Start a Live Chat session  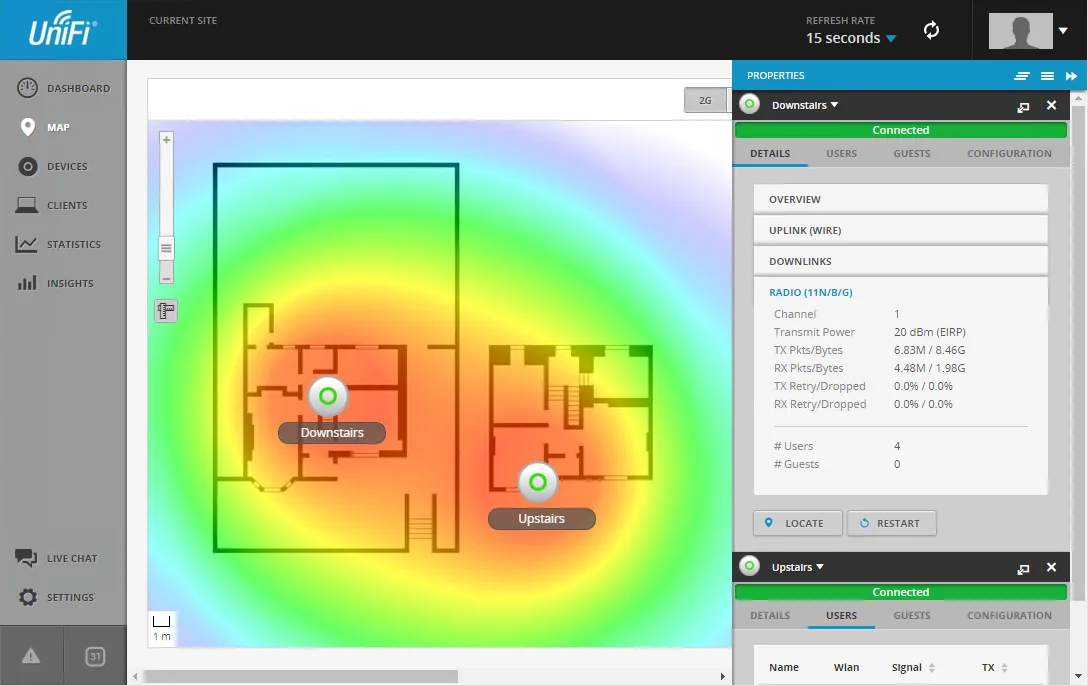tap(57, 558)
